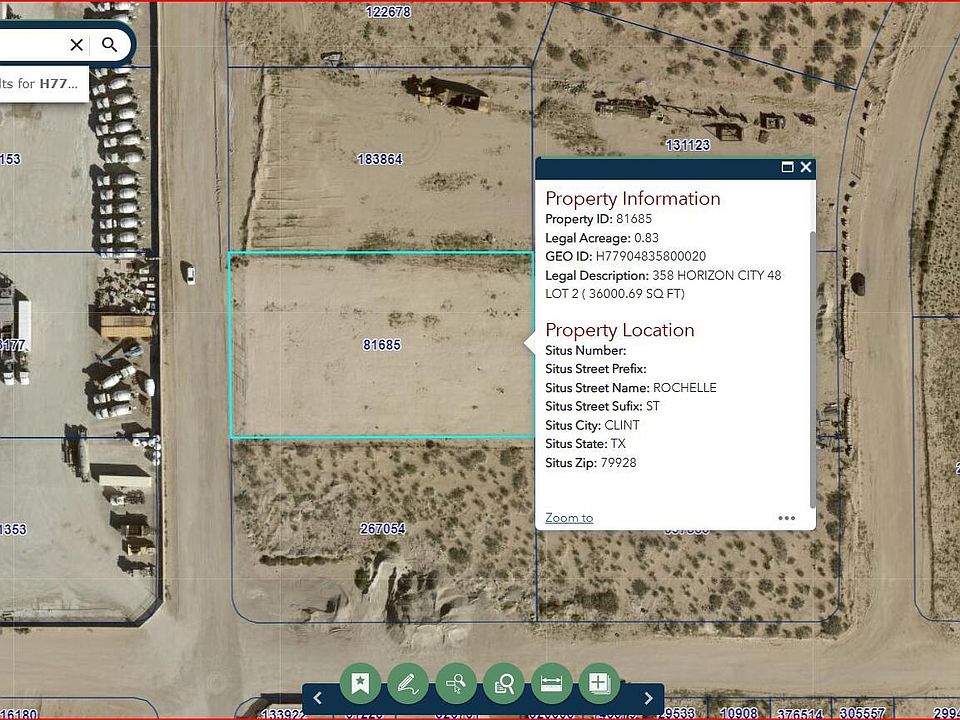Open the Bookmark widget in bottom toolbar
960x720 pixels.
point(360,683)
